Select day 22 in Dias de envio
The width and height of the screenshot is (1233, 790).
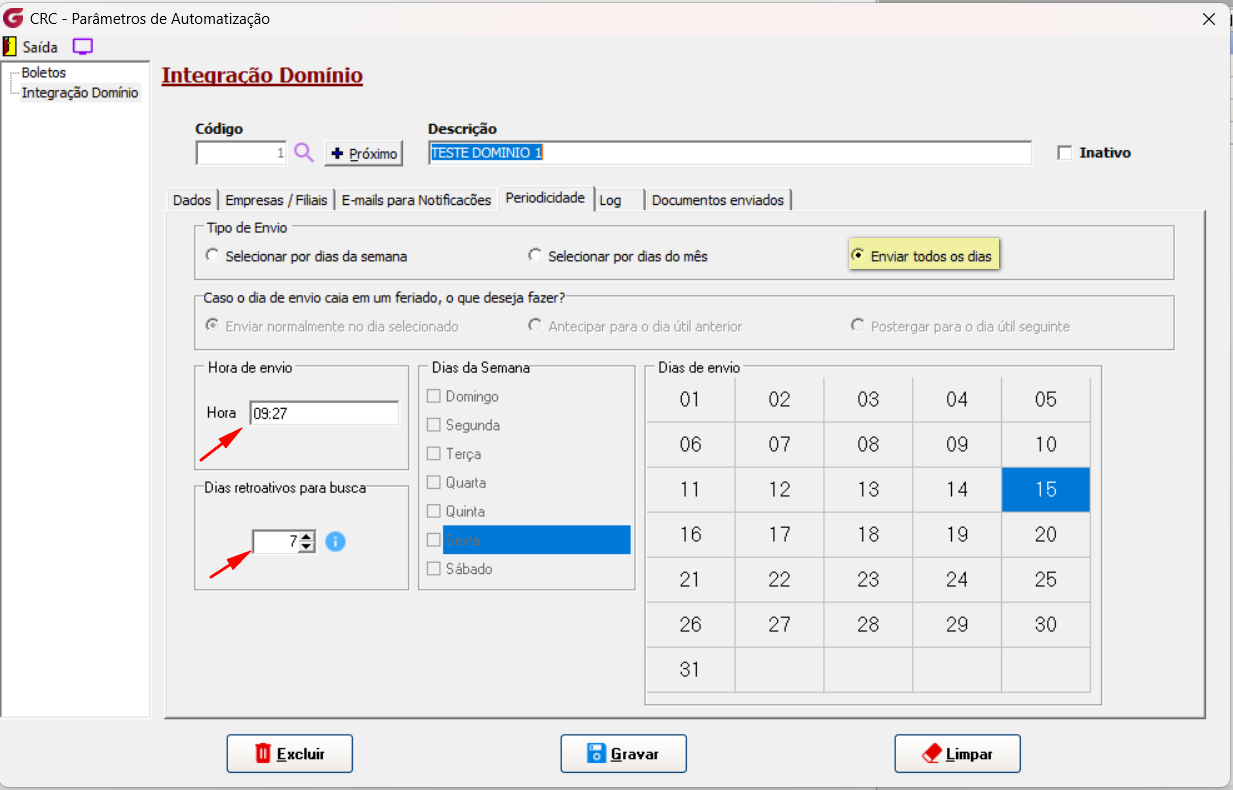[x=779, y=580]
